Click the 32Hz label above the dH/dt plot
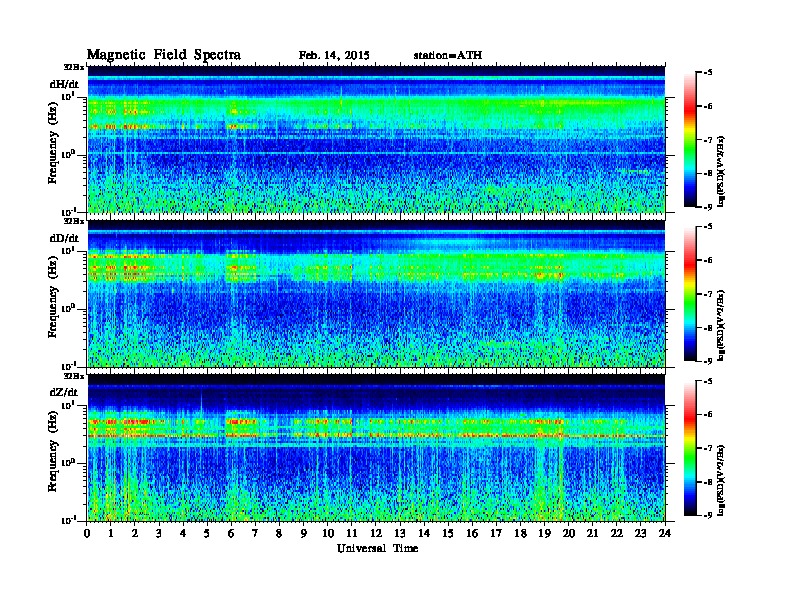The height and width of the screenshot is (612, 792). click(x=74, y=67)
